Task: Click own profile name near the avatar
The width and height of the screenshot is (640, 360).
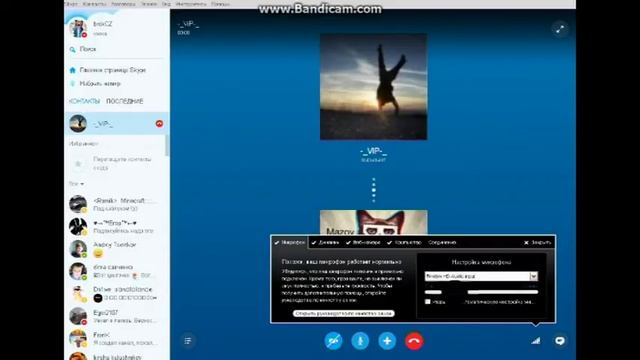Action: click(x=102, y=24)
